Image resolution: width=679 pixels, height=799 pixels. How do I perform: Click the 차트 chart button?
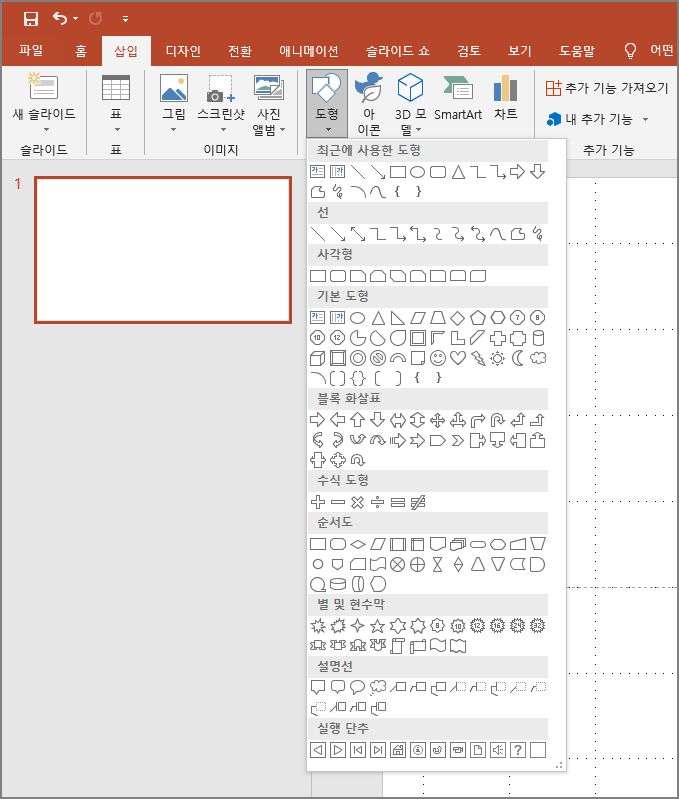coord(506,97)
